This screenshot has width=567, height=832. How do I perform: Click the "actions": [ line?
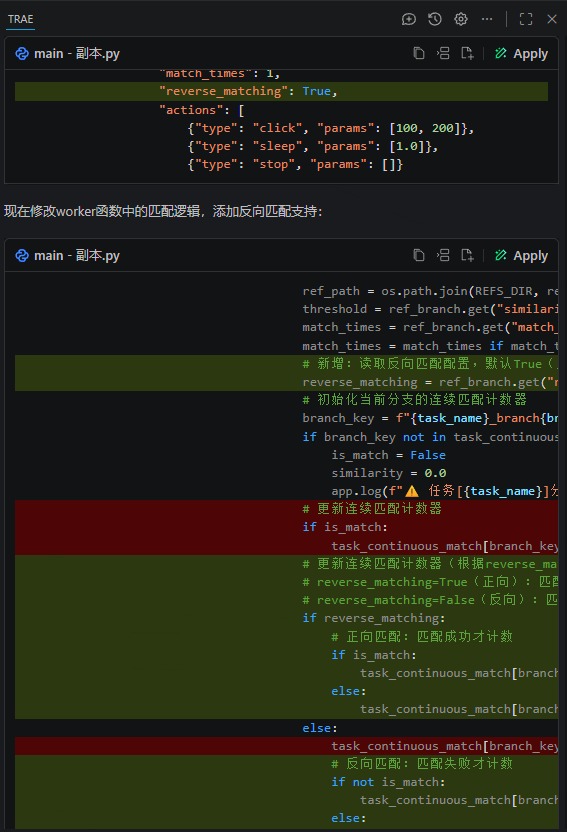pyautogui.click(x=202, y=110)
